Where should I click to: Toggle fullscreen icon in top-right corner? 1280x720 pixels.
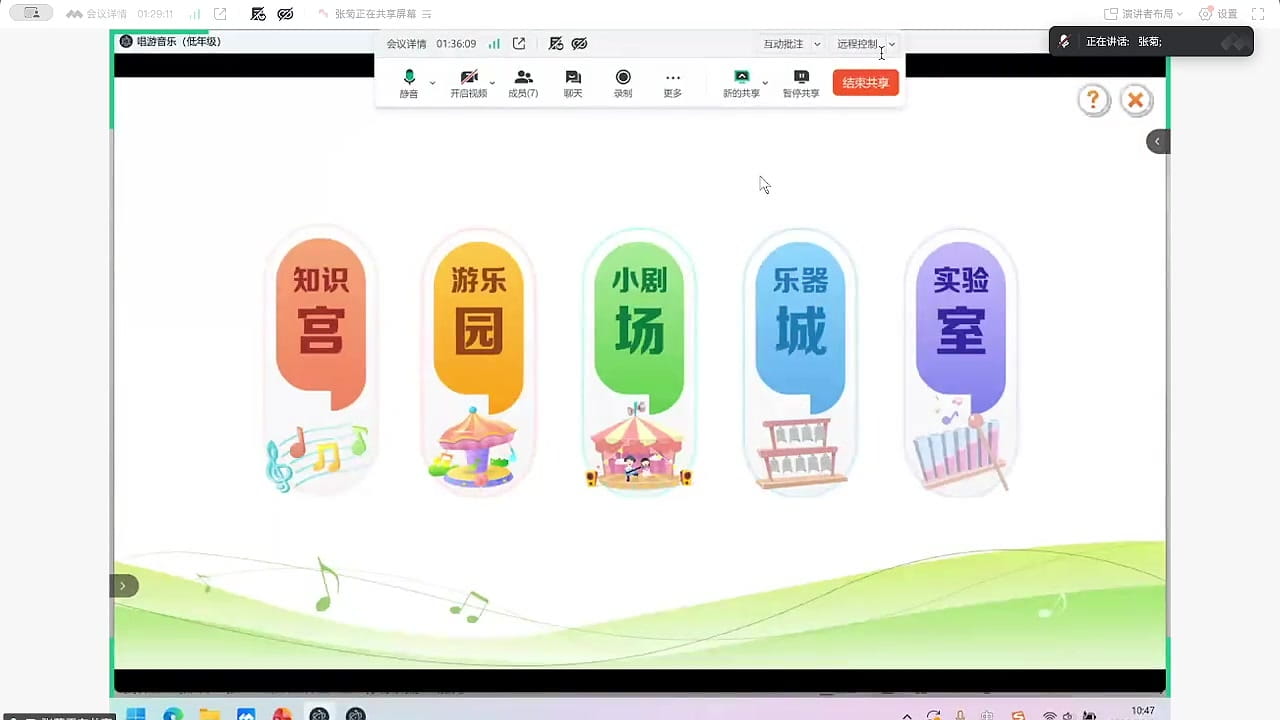(x=1259, y=14)
